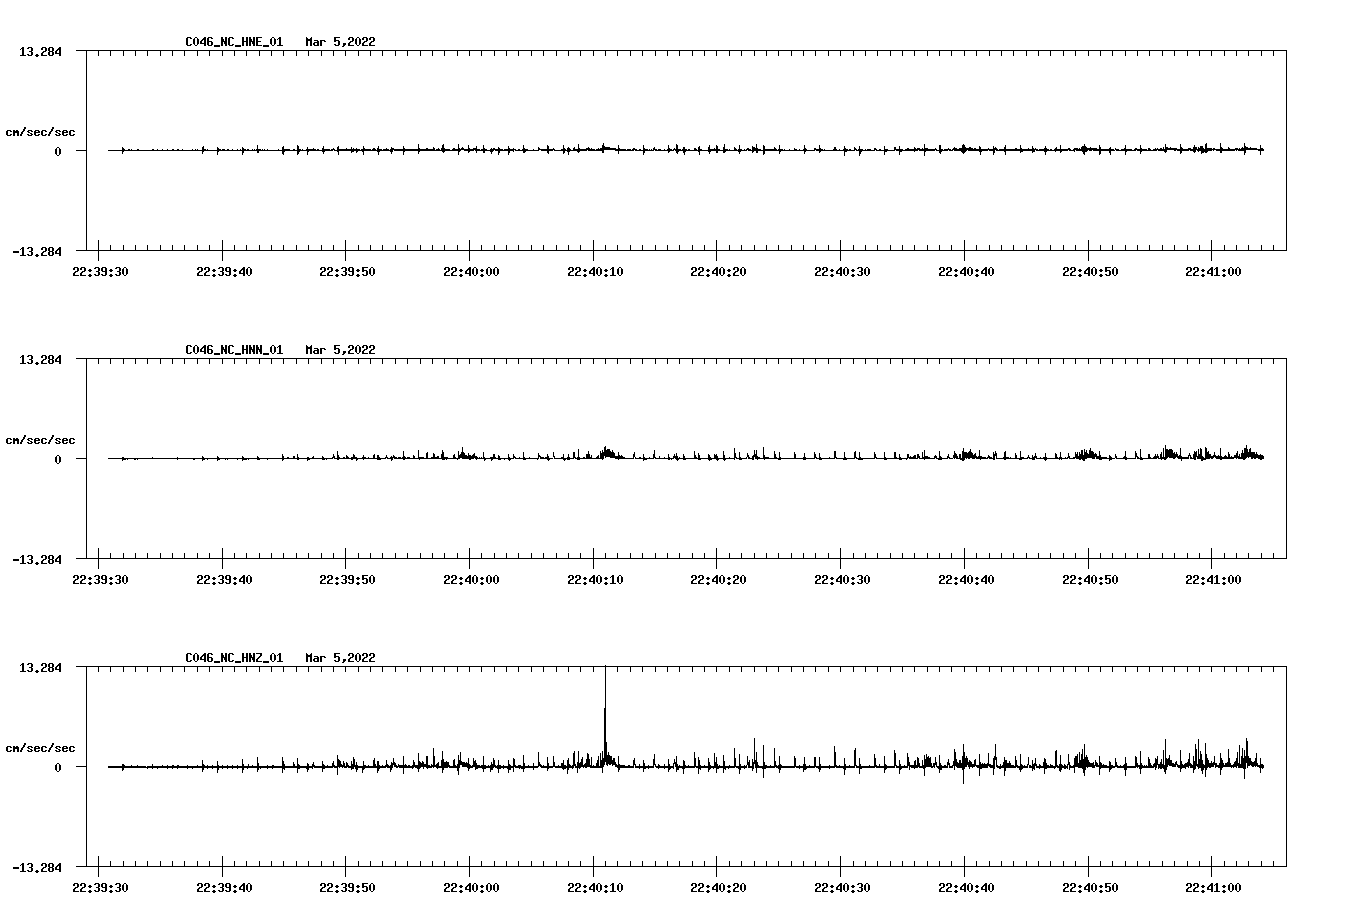This screenshot has width=1358, height=924.
Task: Click the zero axis label on HNE plot
Action: (58, 151)
